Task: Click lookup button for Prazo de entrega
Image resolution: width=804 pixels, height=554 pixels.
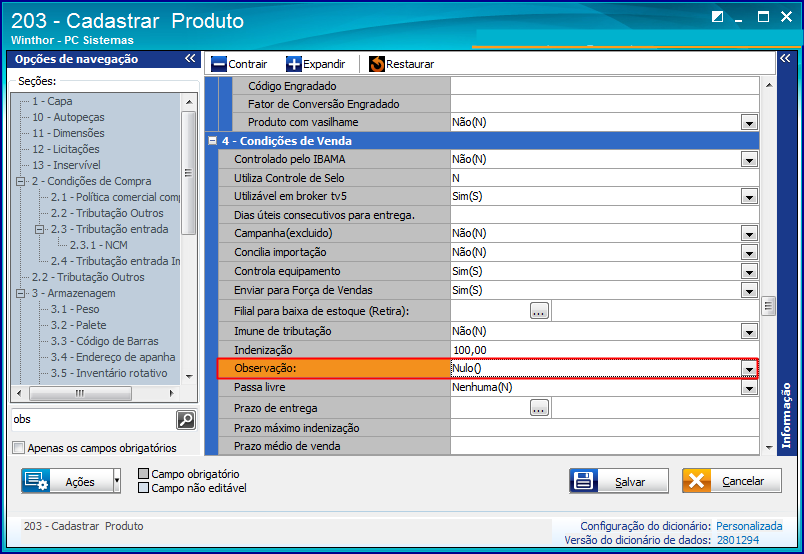Action: 539,408
